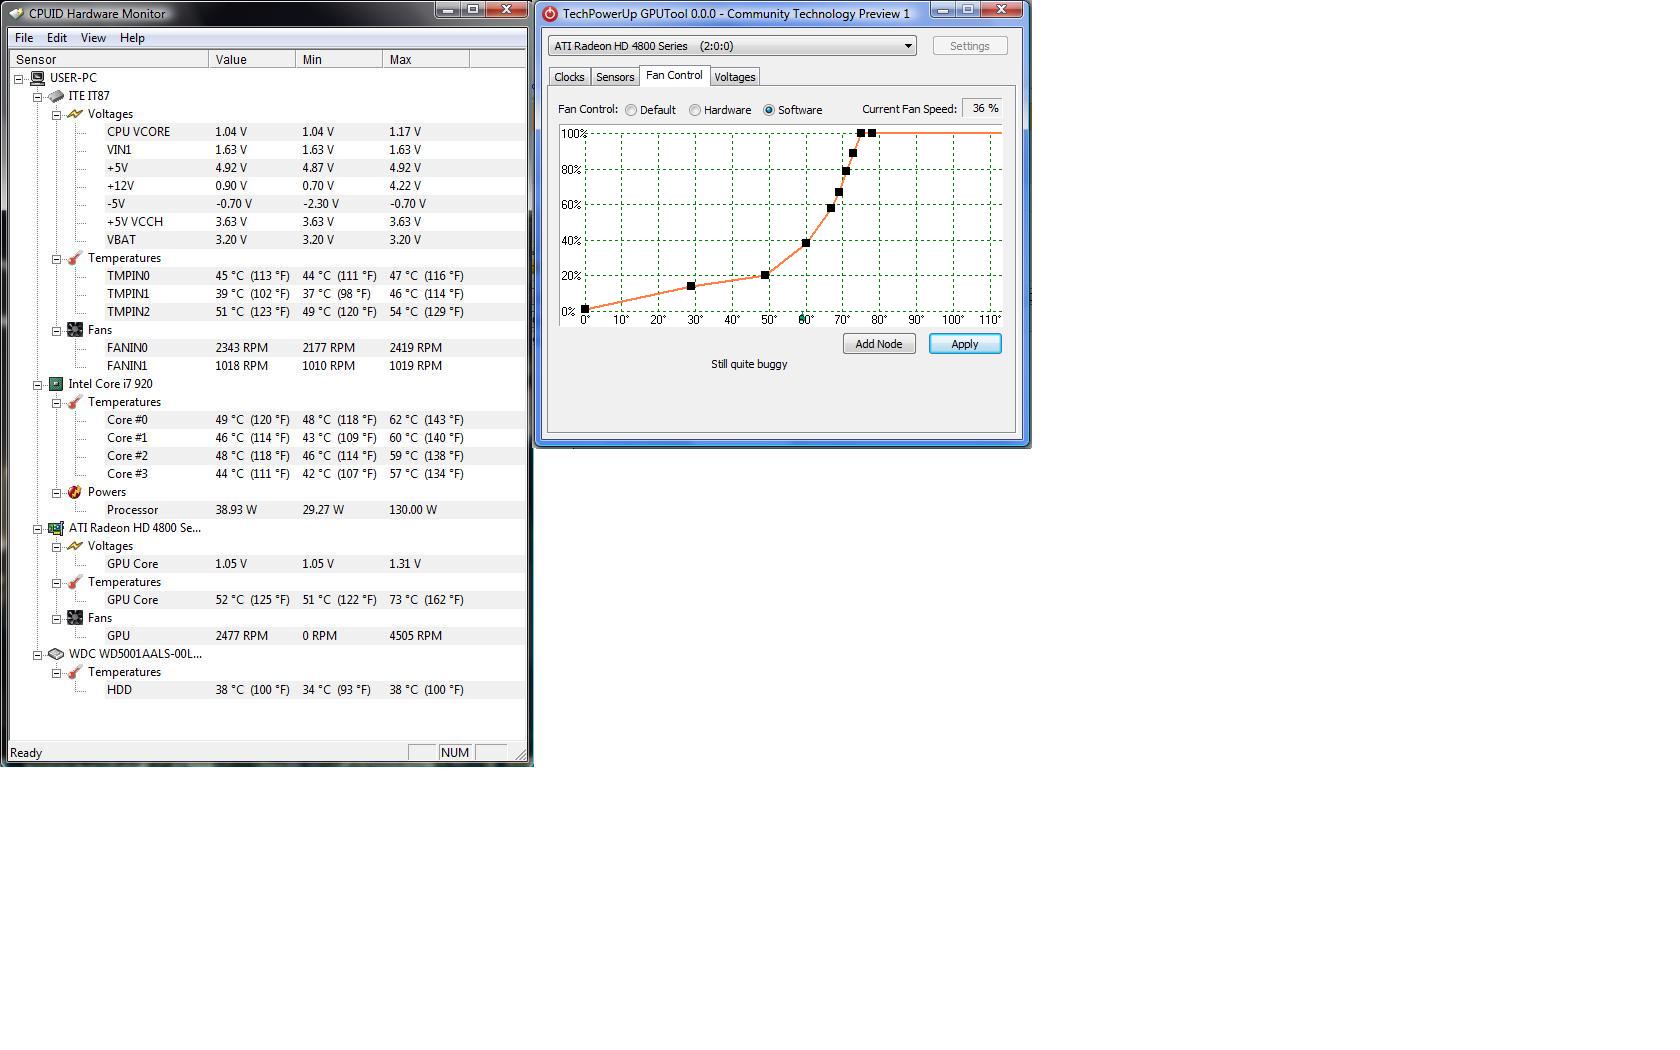
Task: Click the Current Fan Speed 36 % field
Action: pos(982,109)
